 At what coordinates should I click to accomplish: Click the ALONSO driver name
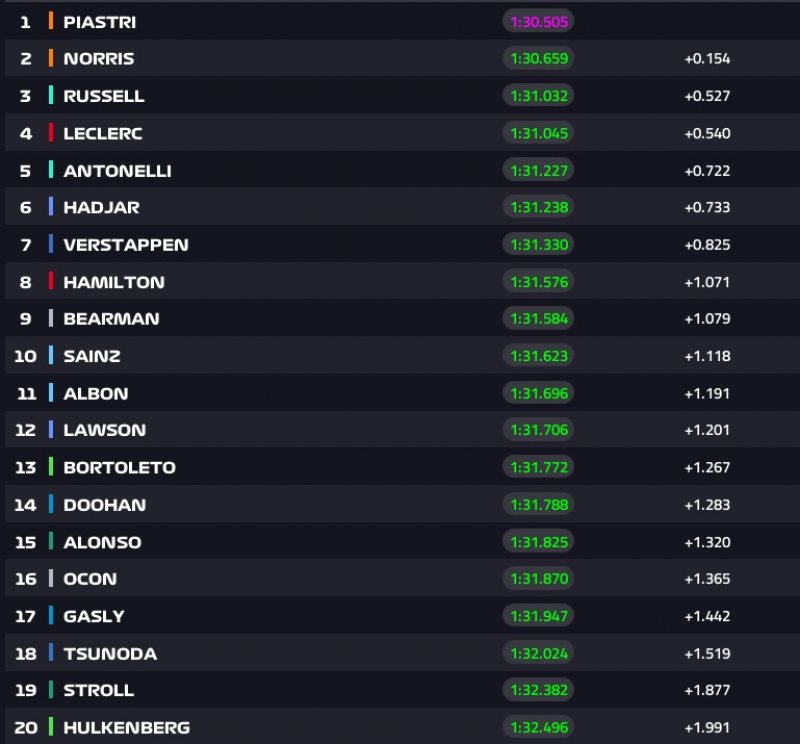102,542
